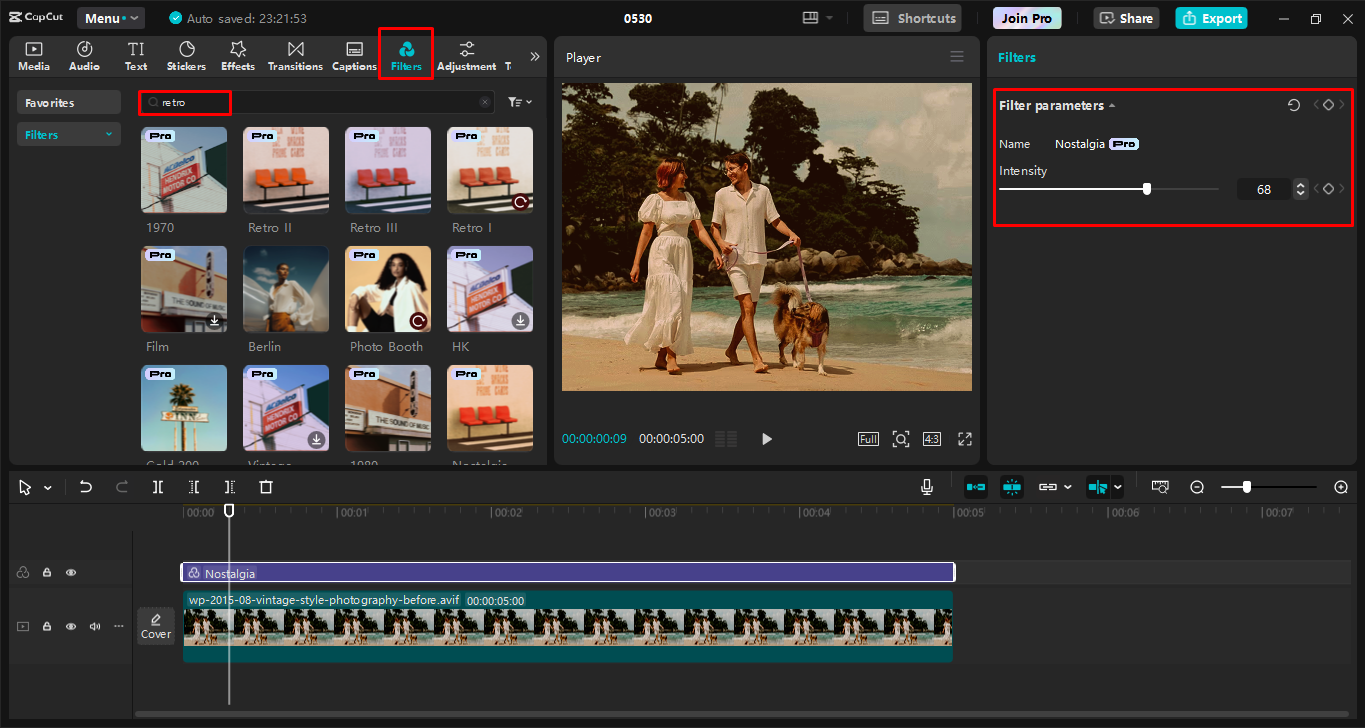Switch to the Stickers tab
Screen dimensions: 1365x728
[x=186, y=55]
